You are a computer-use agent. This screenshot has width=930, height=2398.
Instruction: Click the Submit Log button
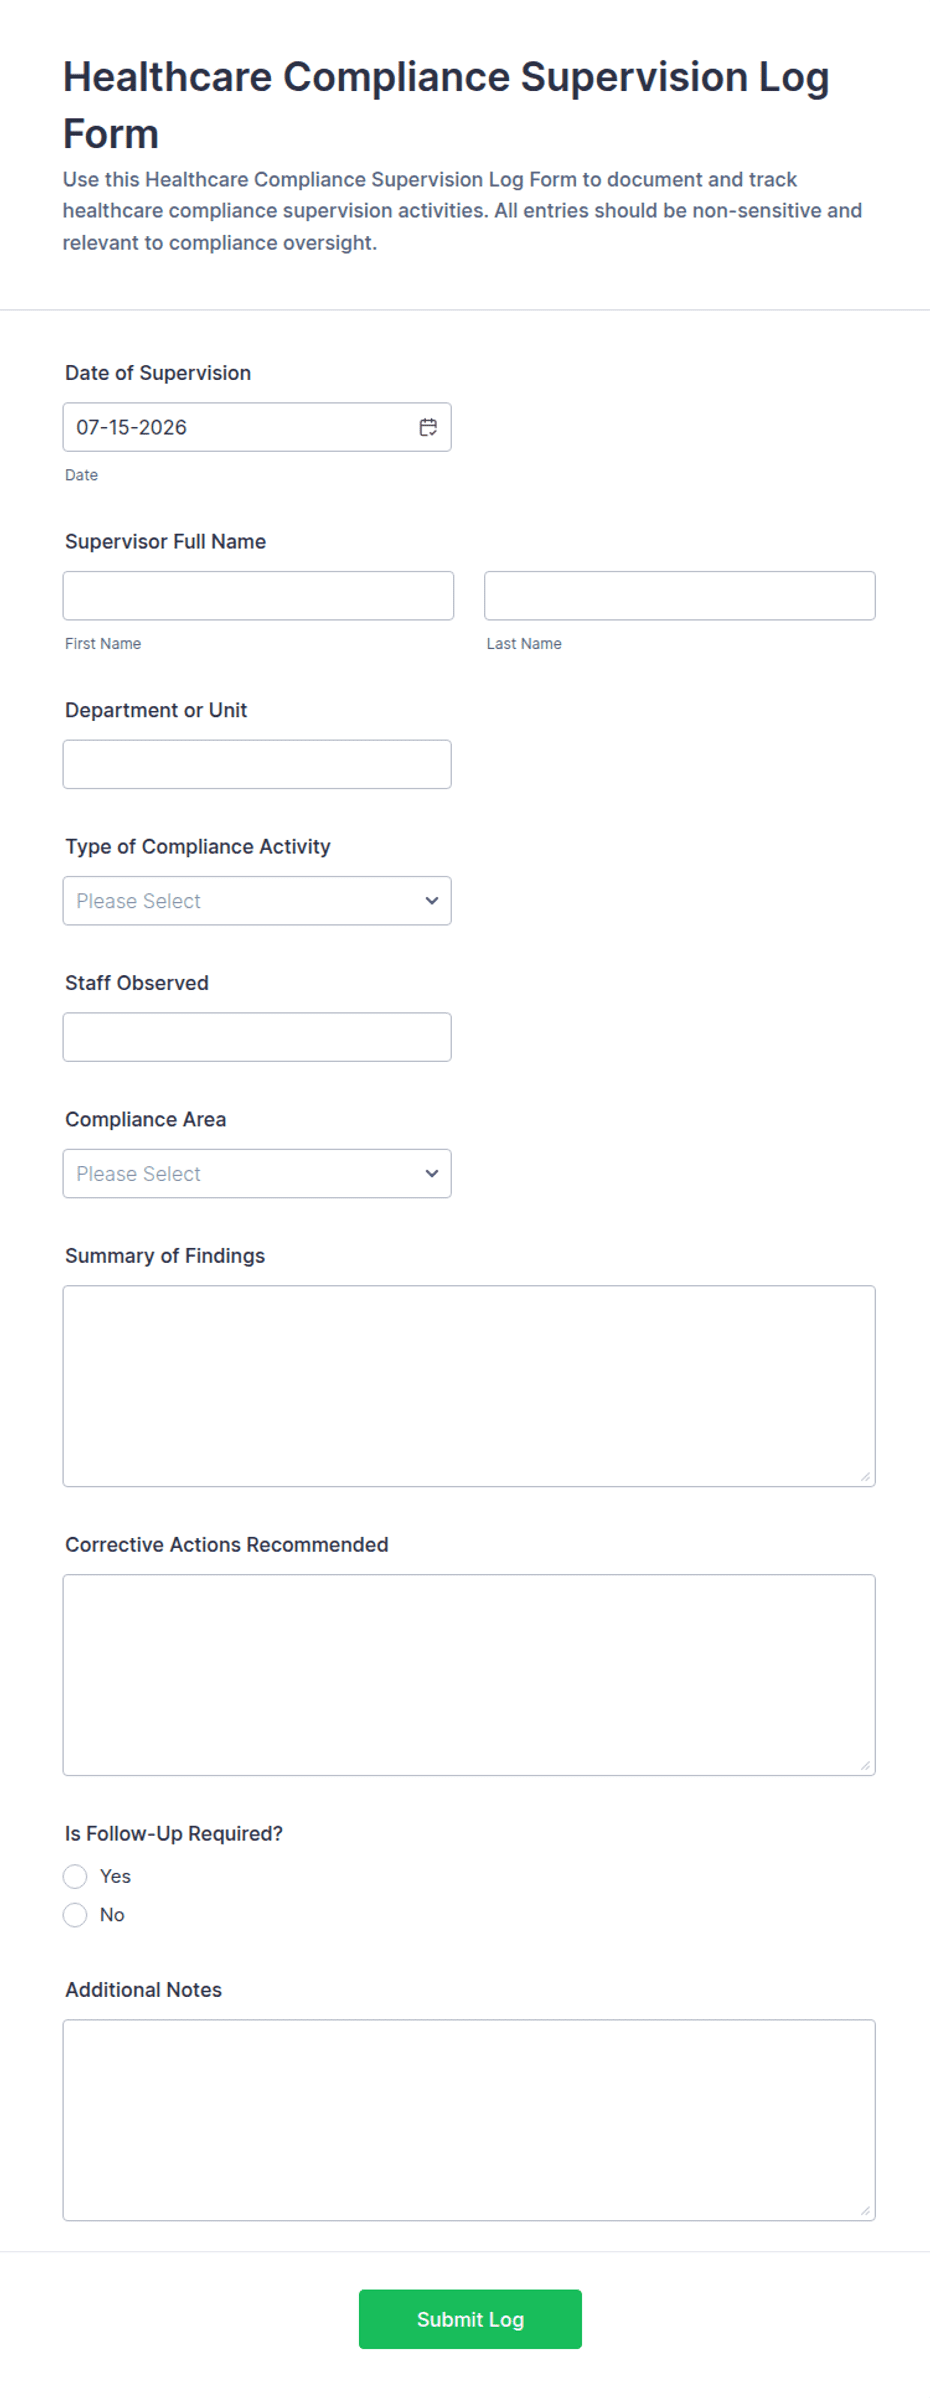pos(470,2319)
